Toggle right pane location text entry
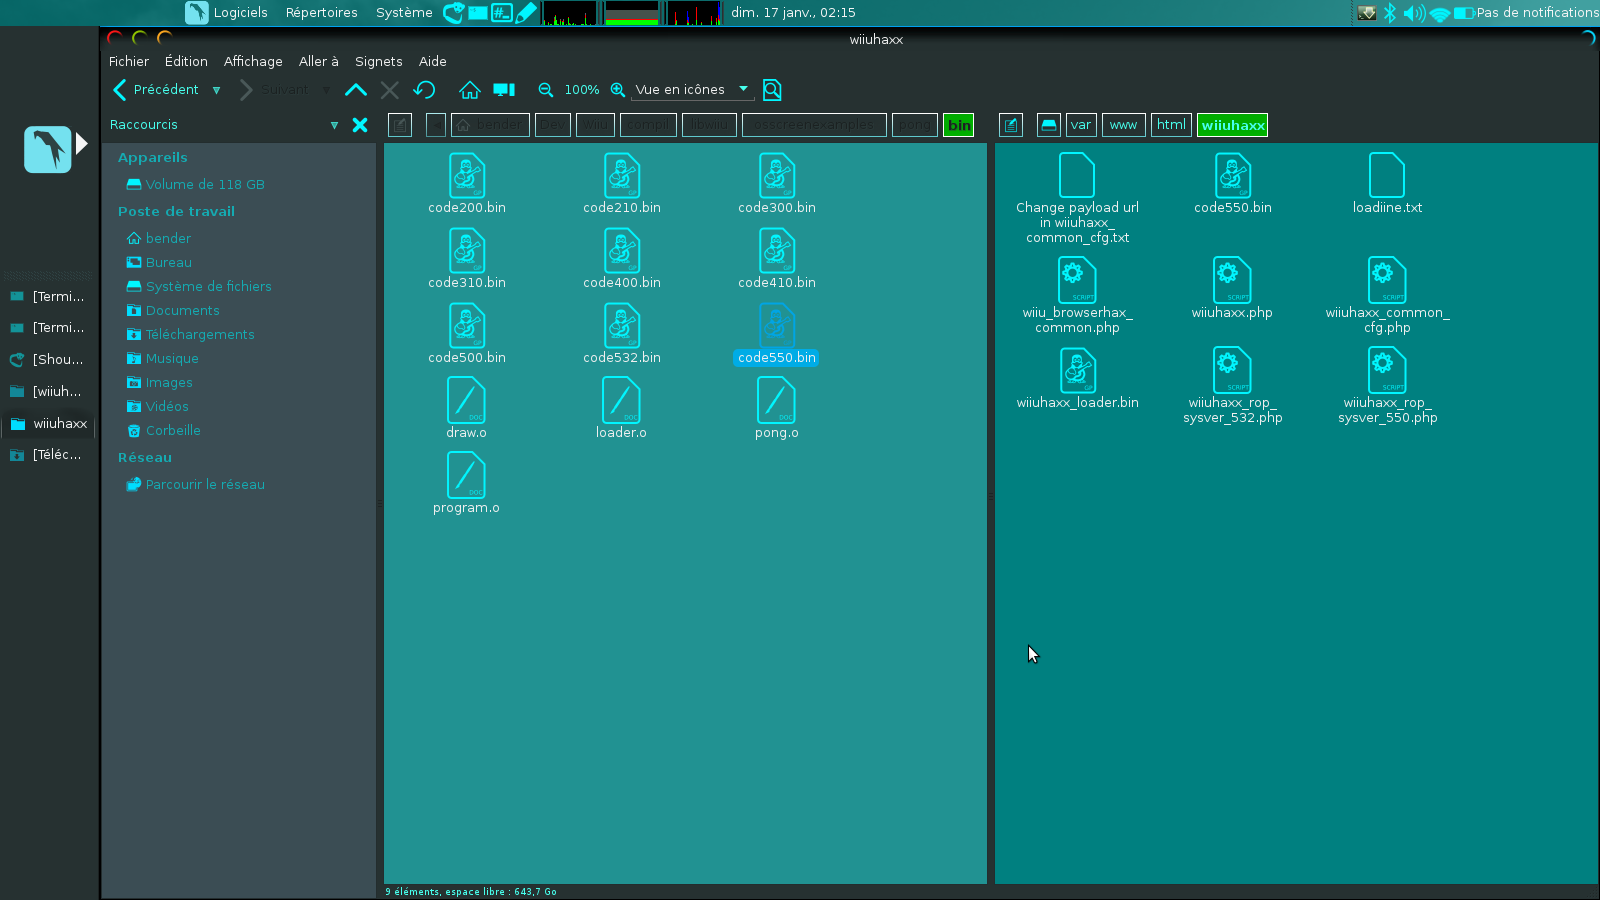 pos(1011,125)
